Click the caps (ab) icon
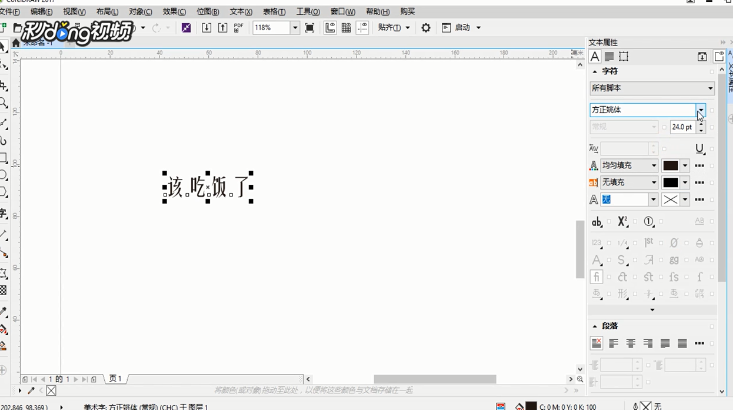 (x=597, y=222)
